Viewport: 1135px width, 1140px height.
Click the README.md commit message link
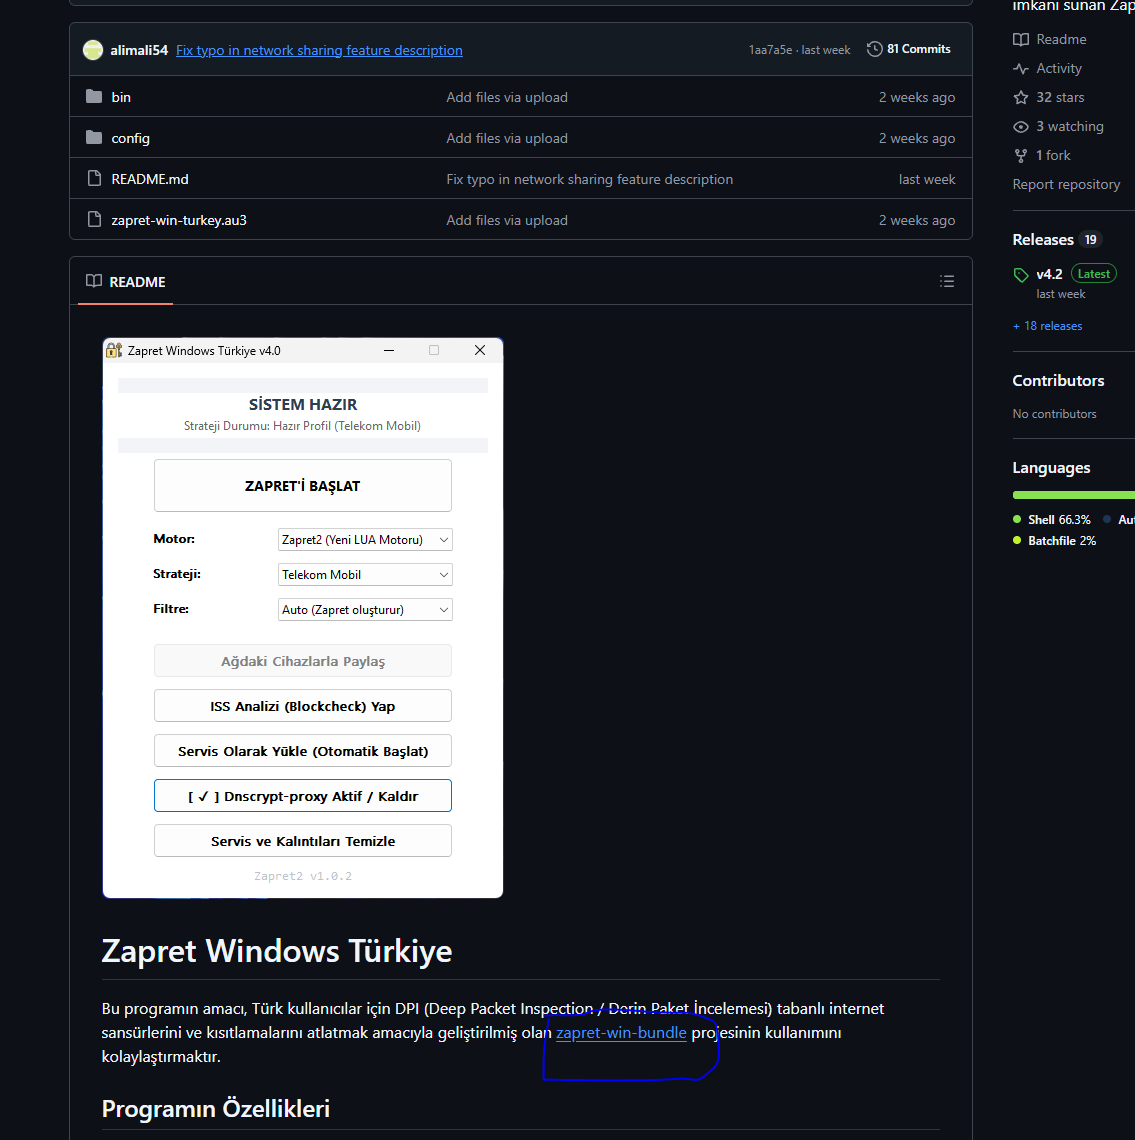[590, 180]
